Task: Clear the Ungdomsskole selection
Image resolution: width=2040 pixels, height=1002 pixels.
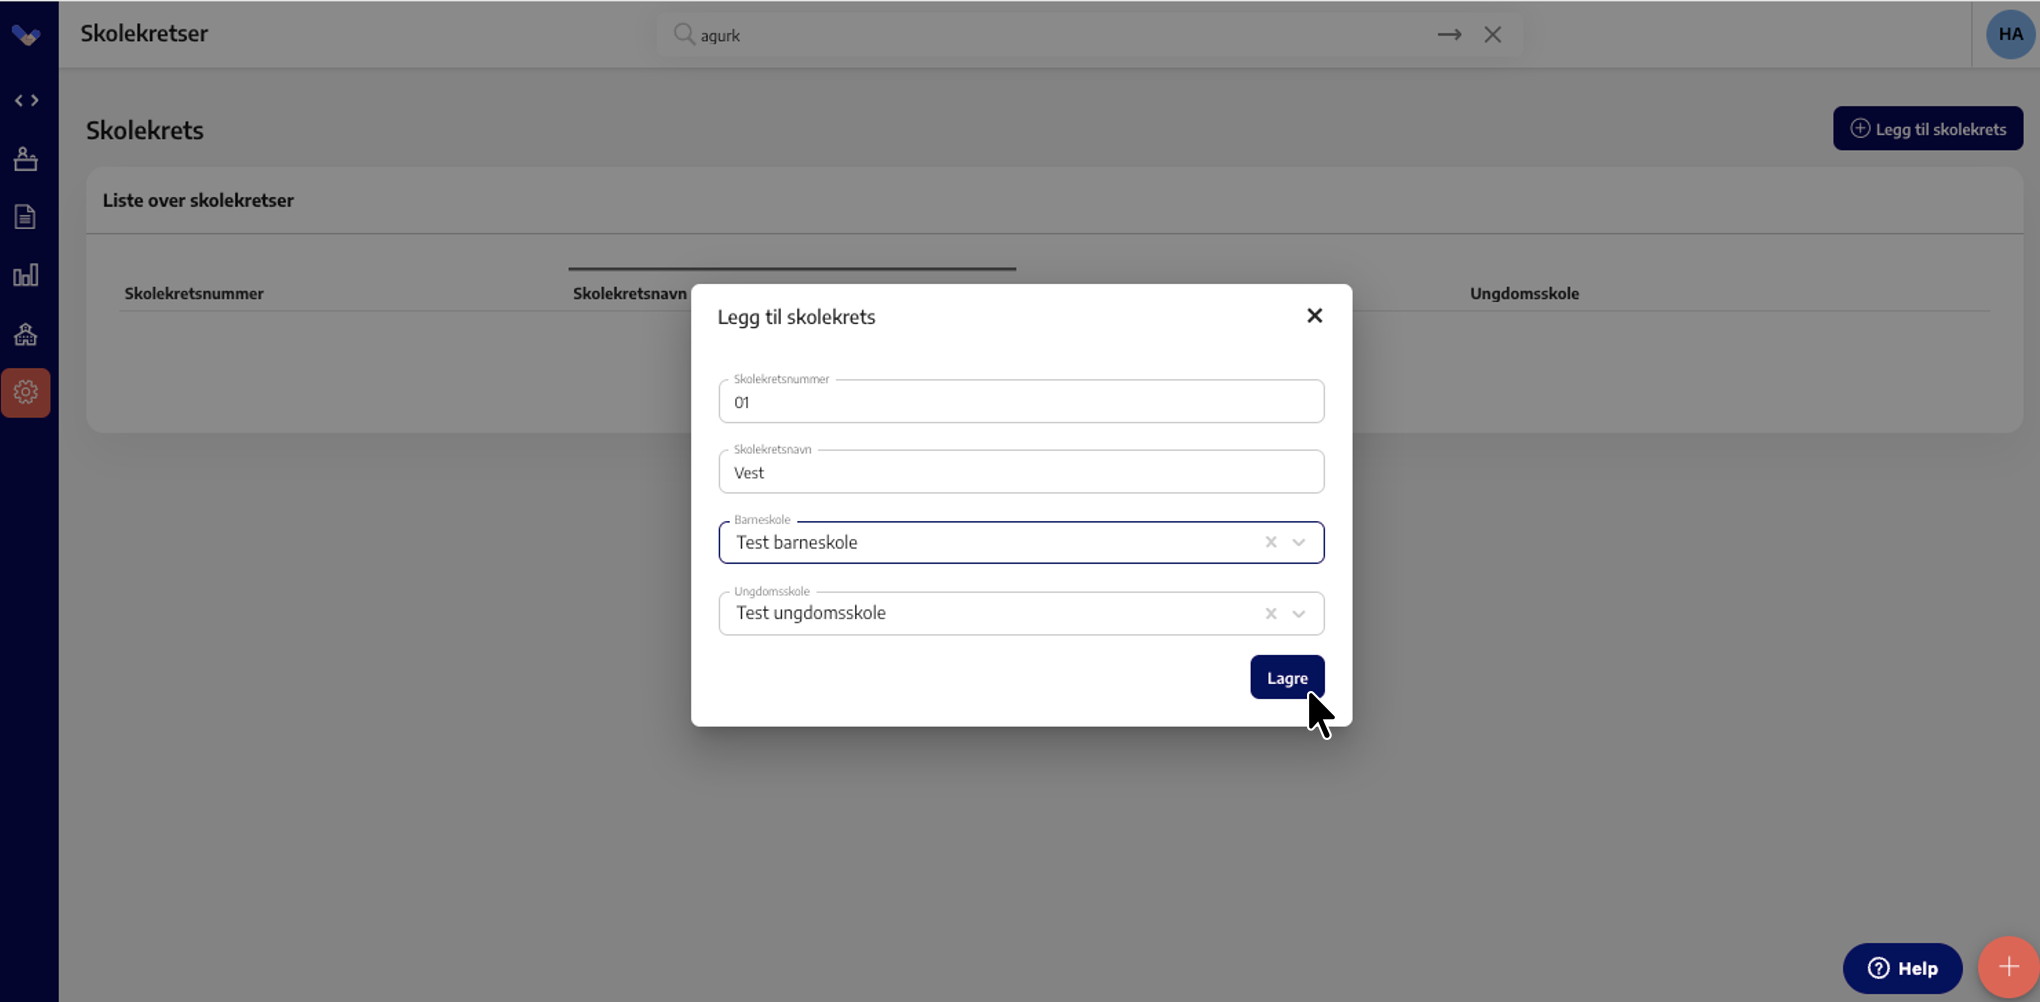Action: click(x=1270, y=613)
